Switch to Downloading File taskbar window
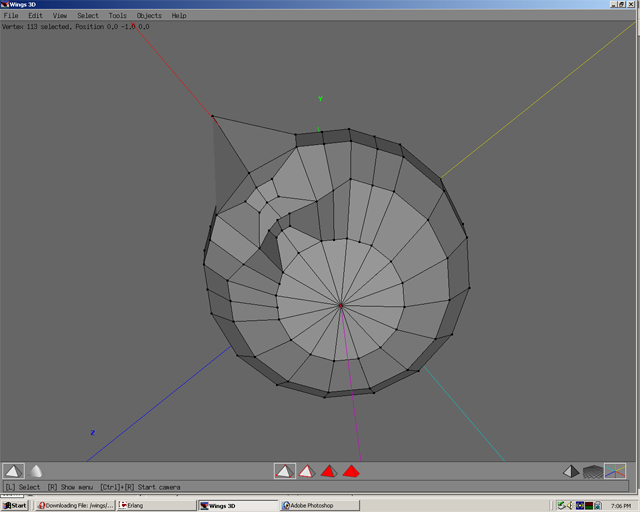 [x=75, y=505]
